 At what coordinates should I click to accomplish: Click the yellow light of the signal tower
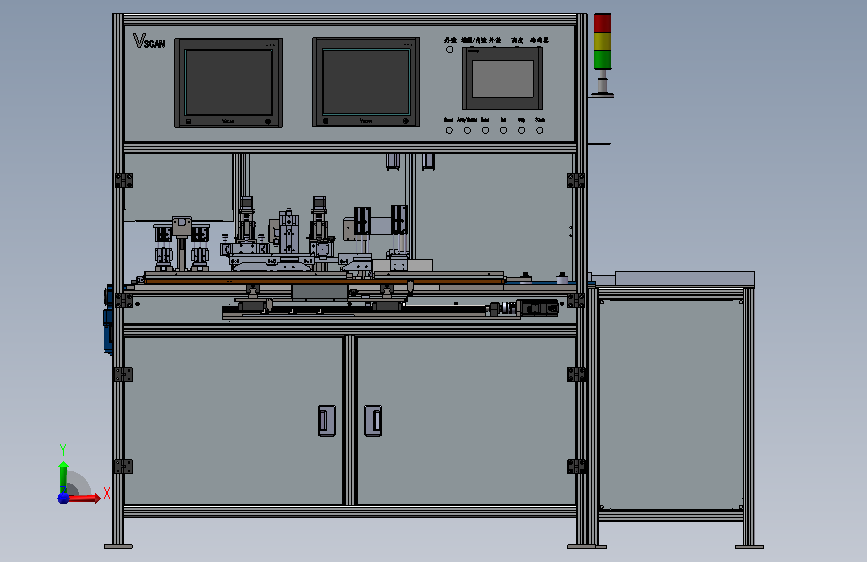[602, 41]
